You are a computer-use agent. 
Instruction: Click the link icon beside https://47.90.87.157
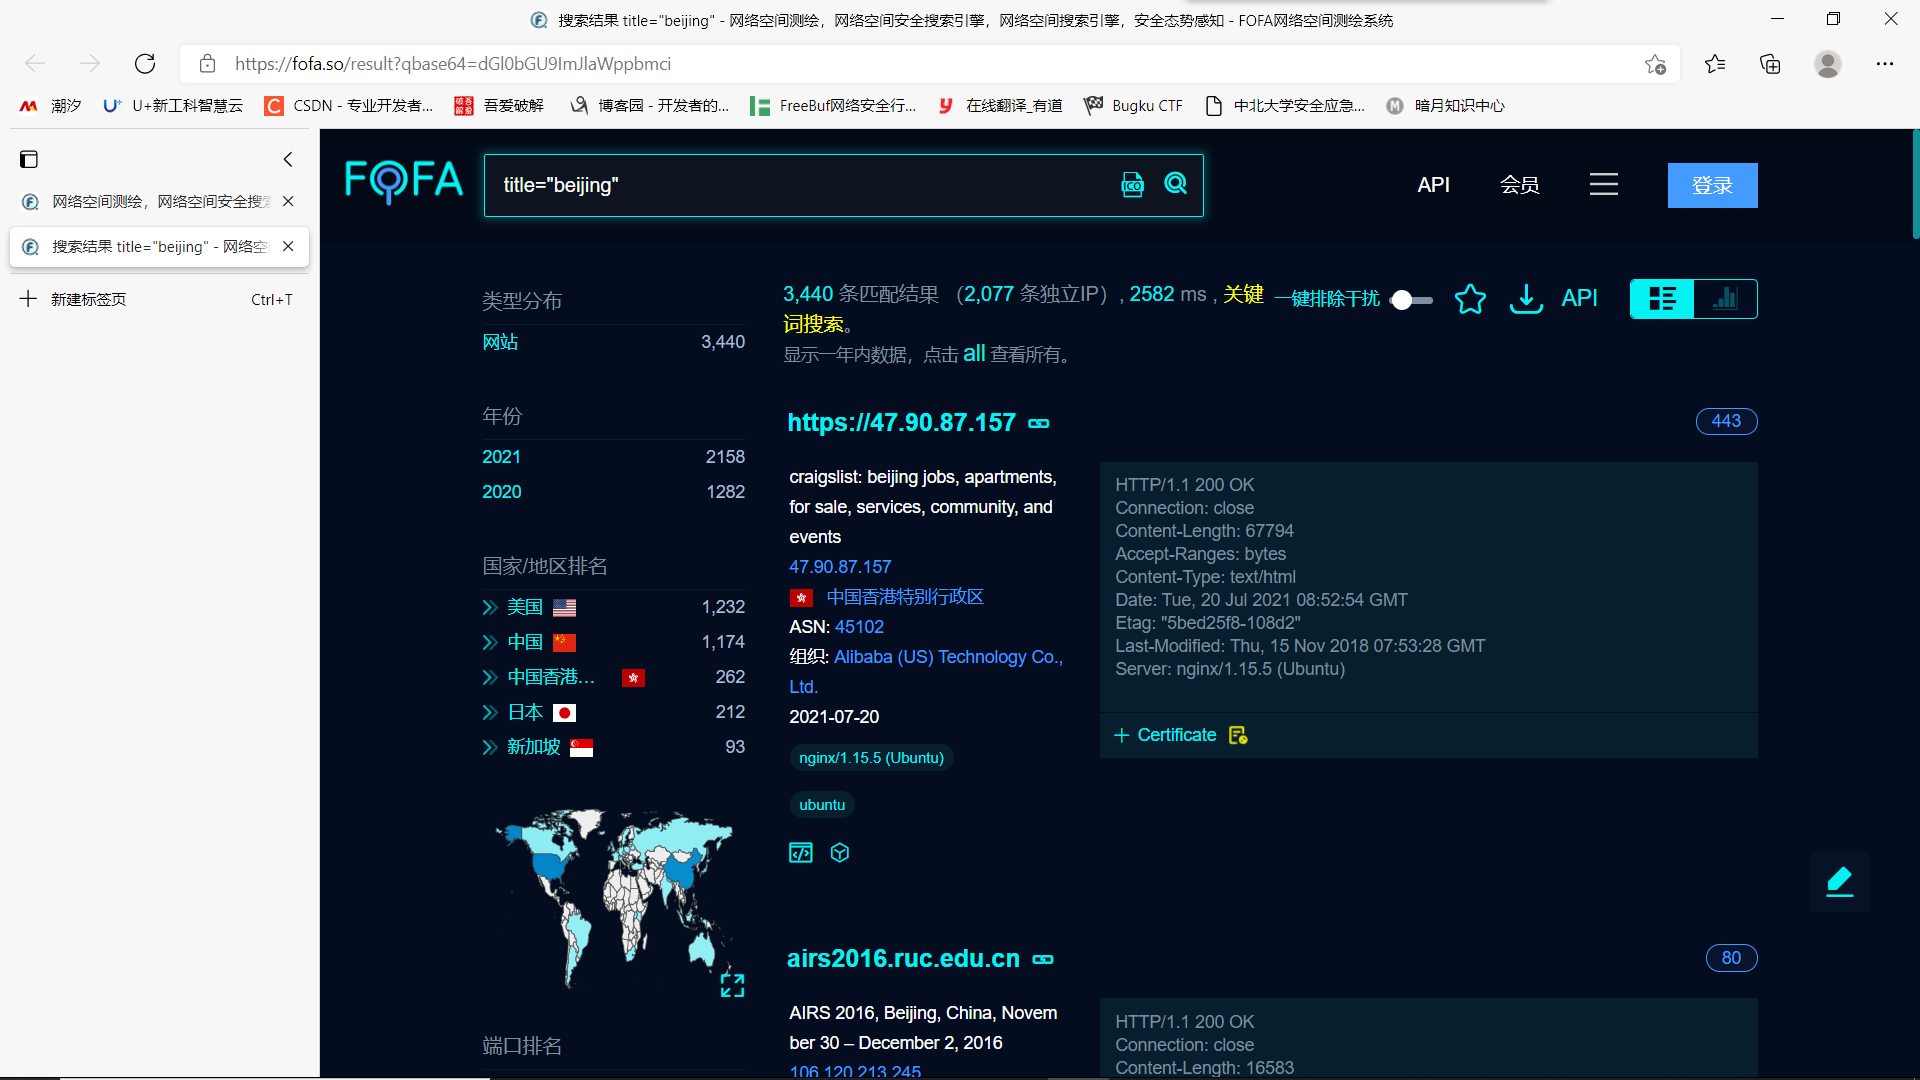point(1039,424)
